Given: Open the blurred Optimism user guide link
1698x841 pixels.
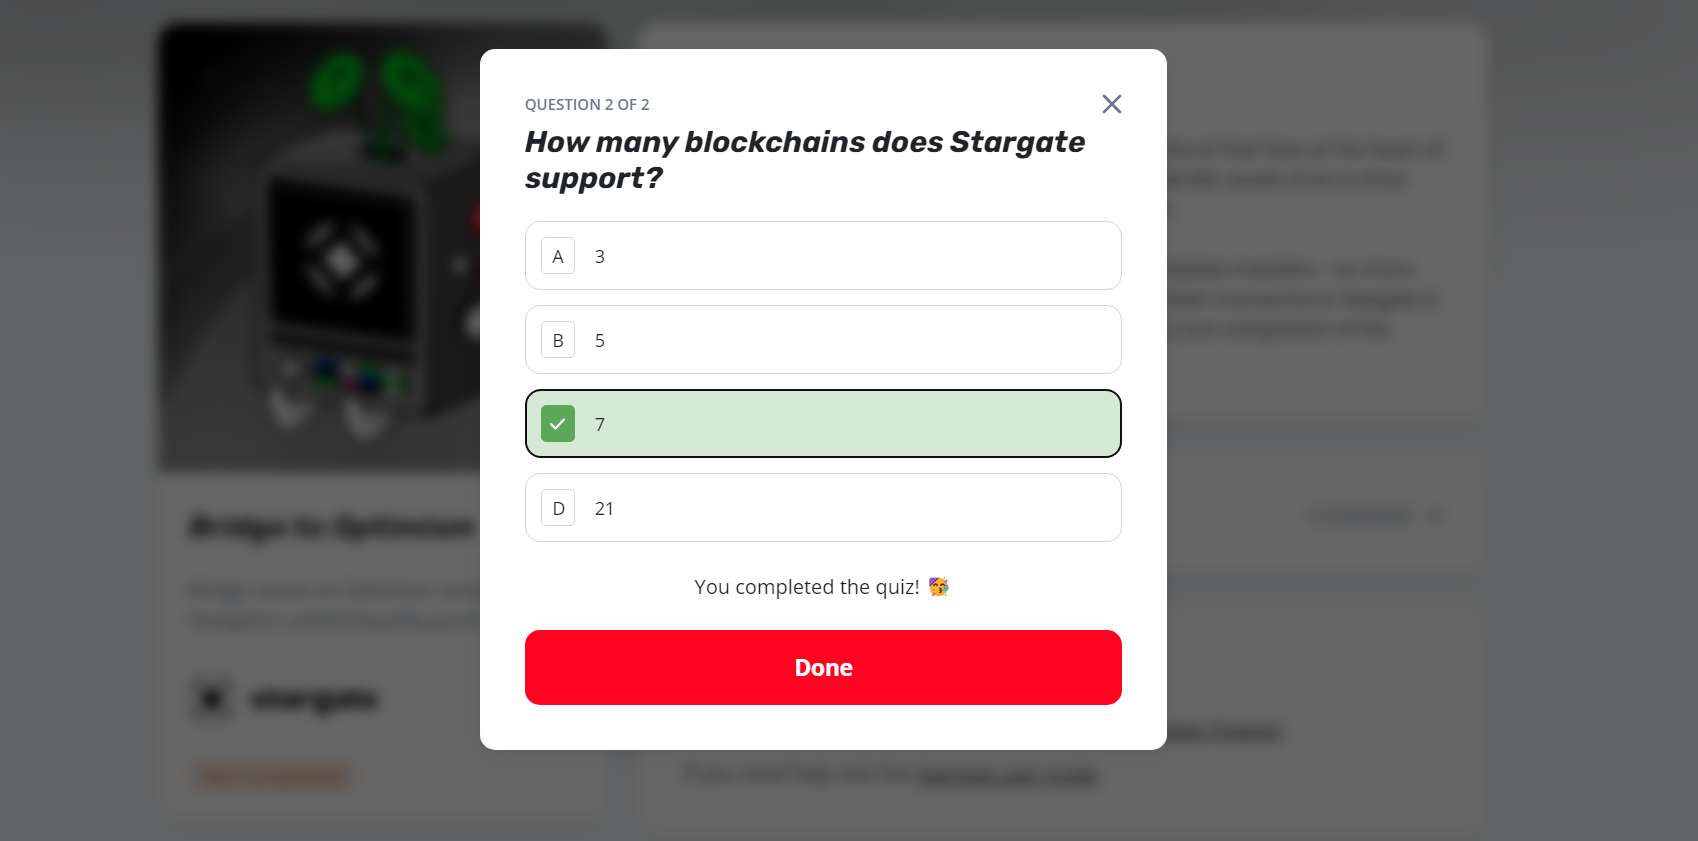Looking at the screenshot, I should (1007, 775).
